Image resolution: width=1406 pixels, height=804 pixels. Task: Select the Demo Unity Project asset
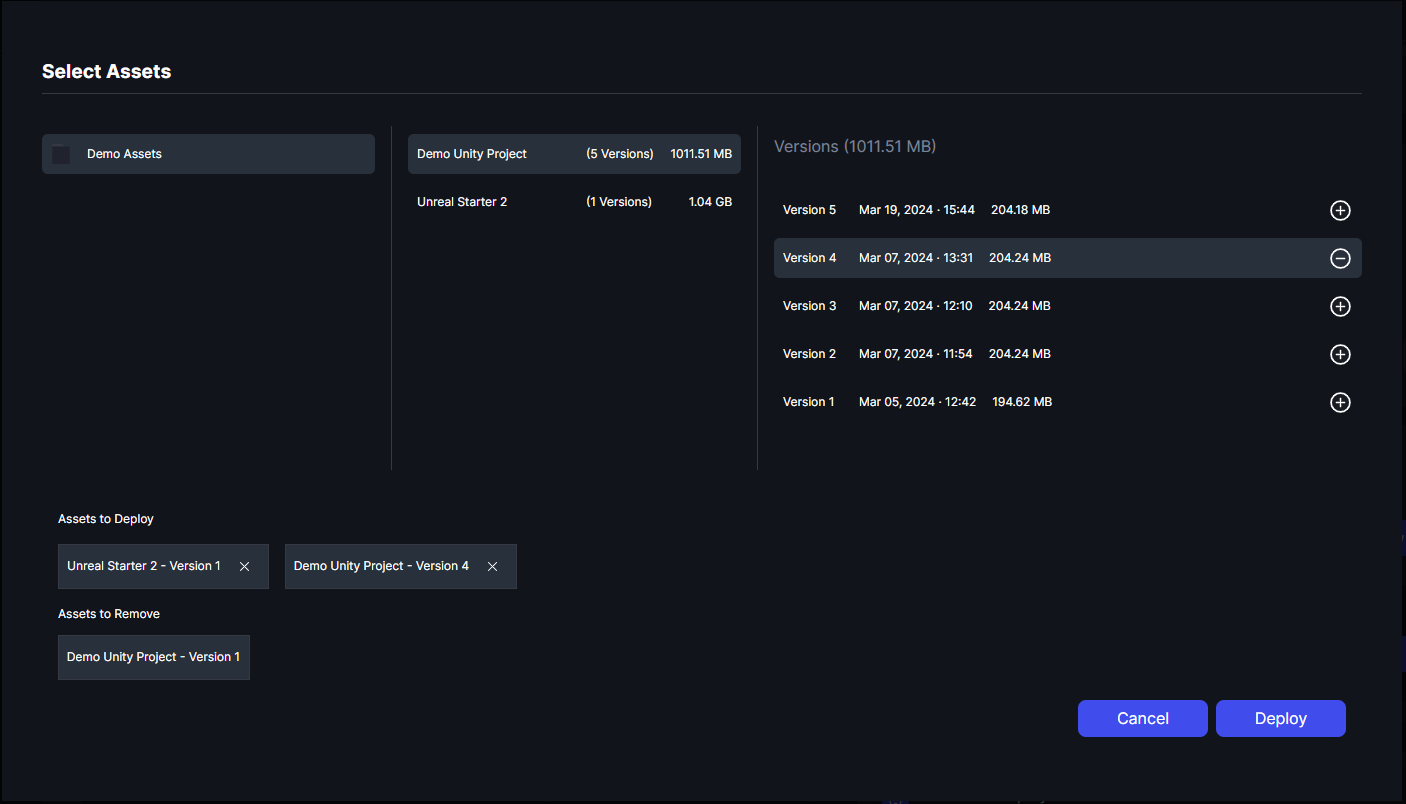point(574,154)
